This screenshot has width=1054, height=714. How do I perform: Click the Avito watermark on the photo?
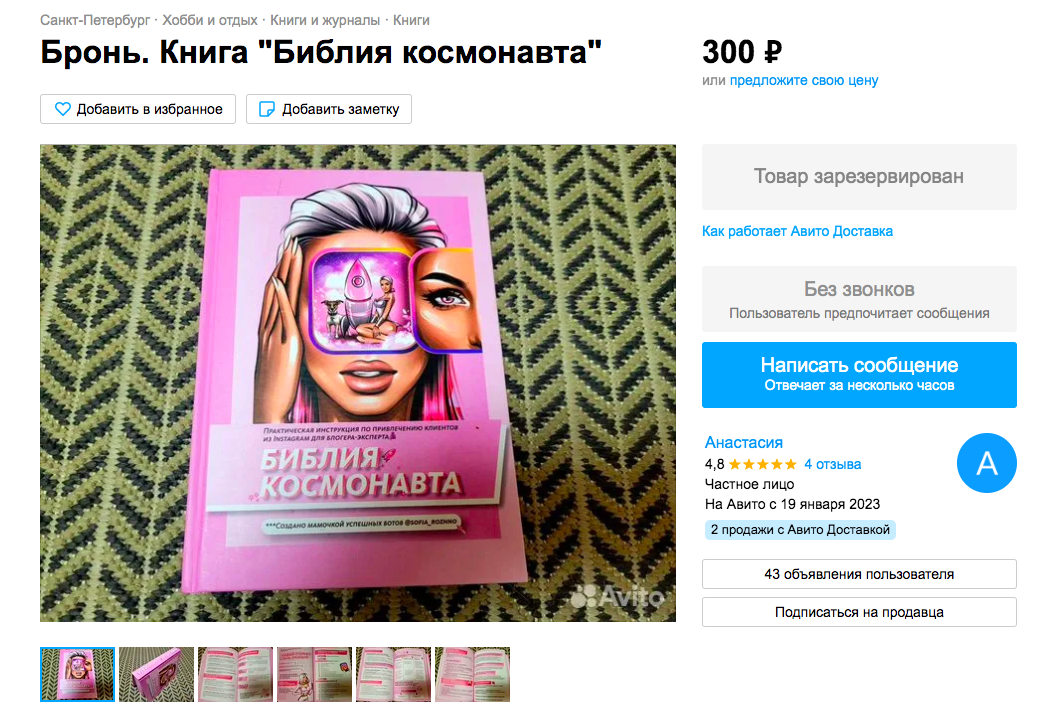point(616,596)
